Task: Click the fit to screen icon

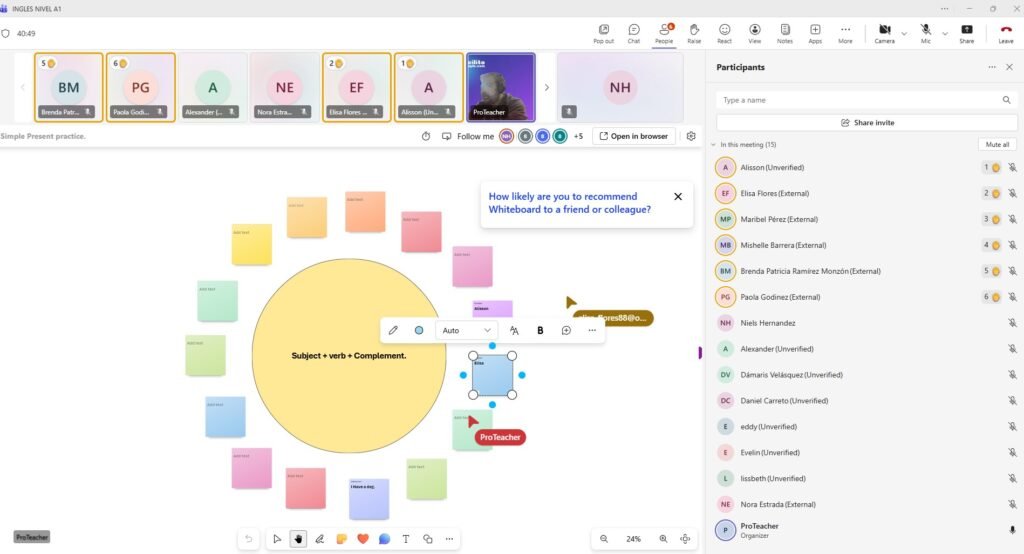Action: [685, 539]
